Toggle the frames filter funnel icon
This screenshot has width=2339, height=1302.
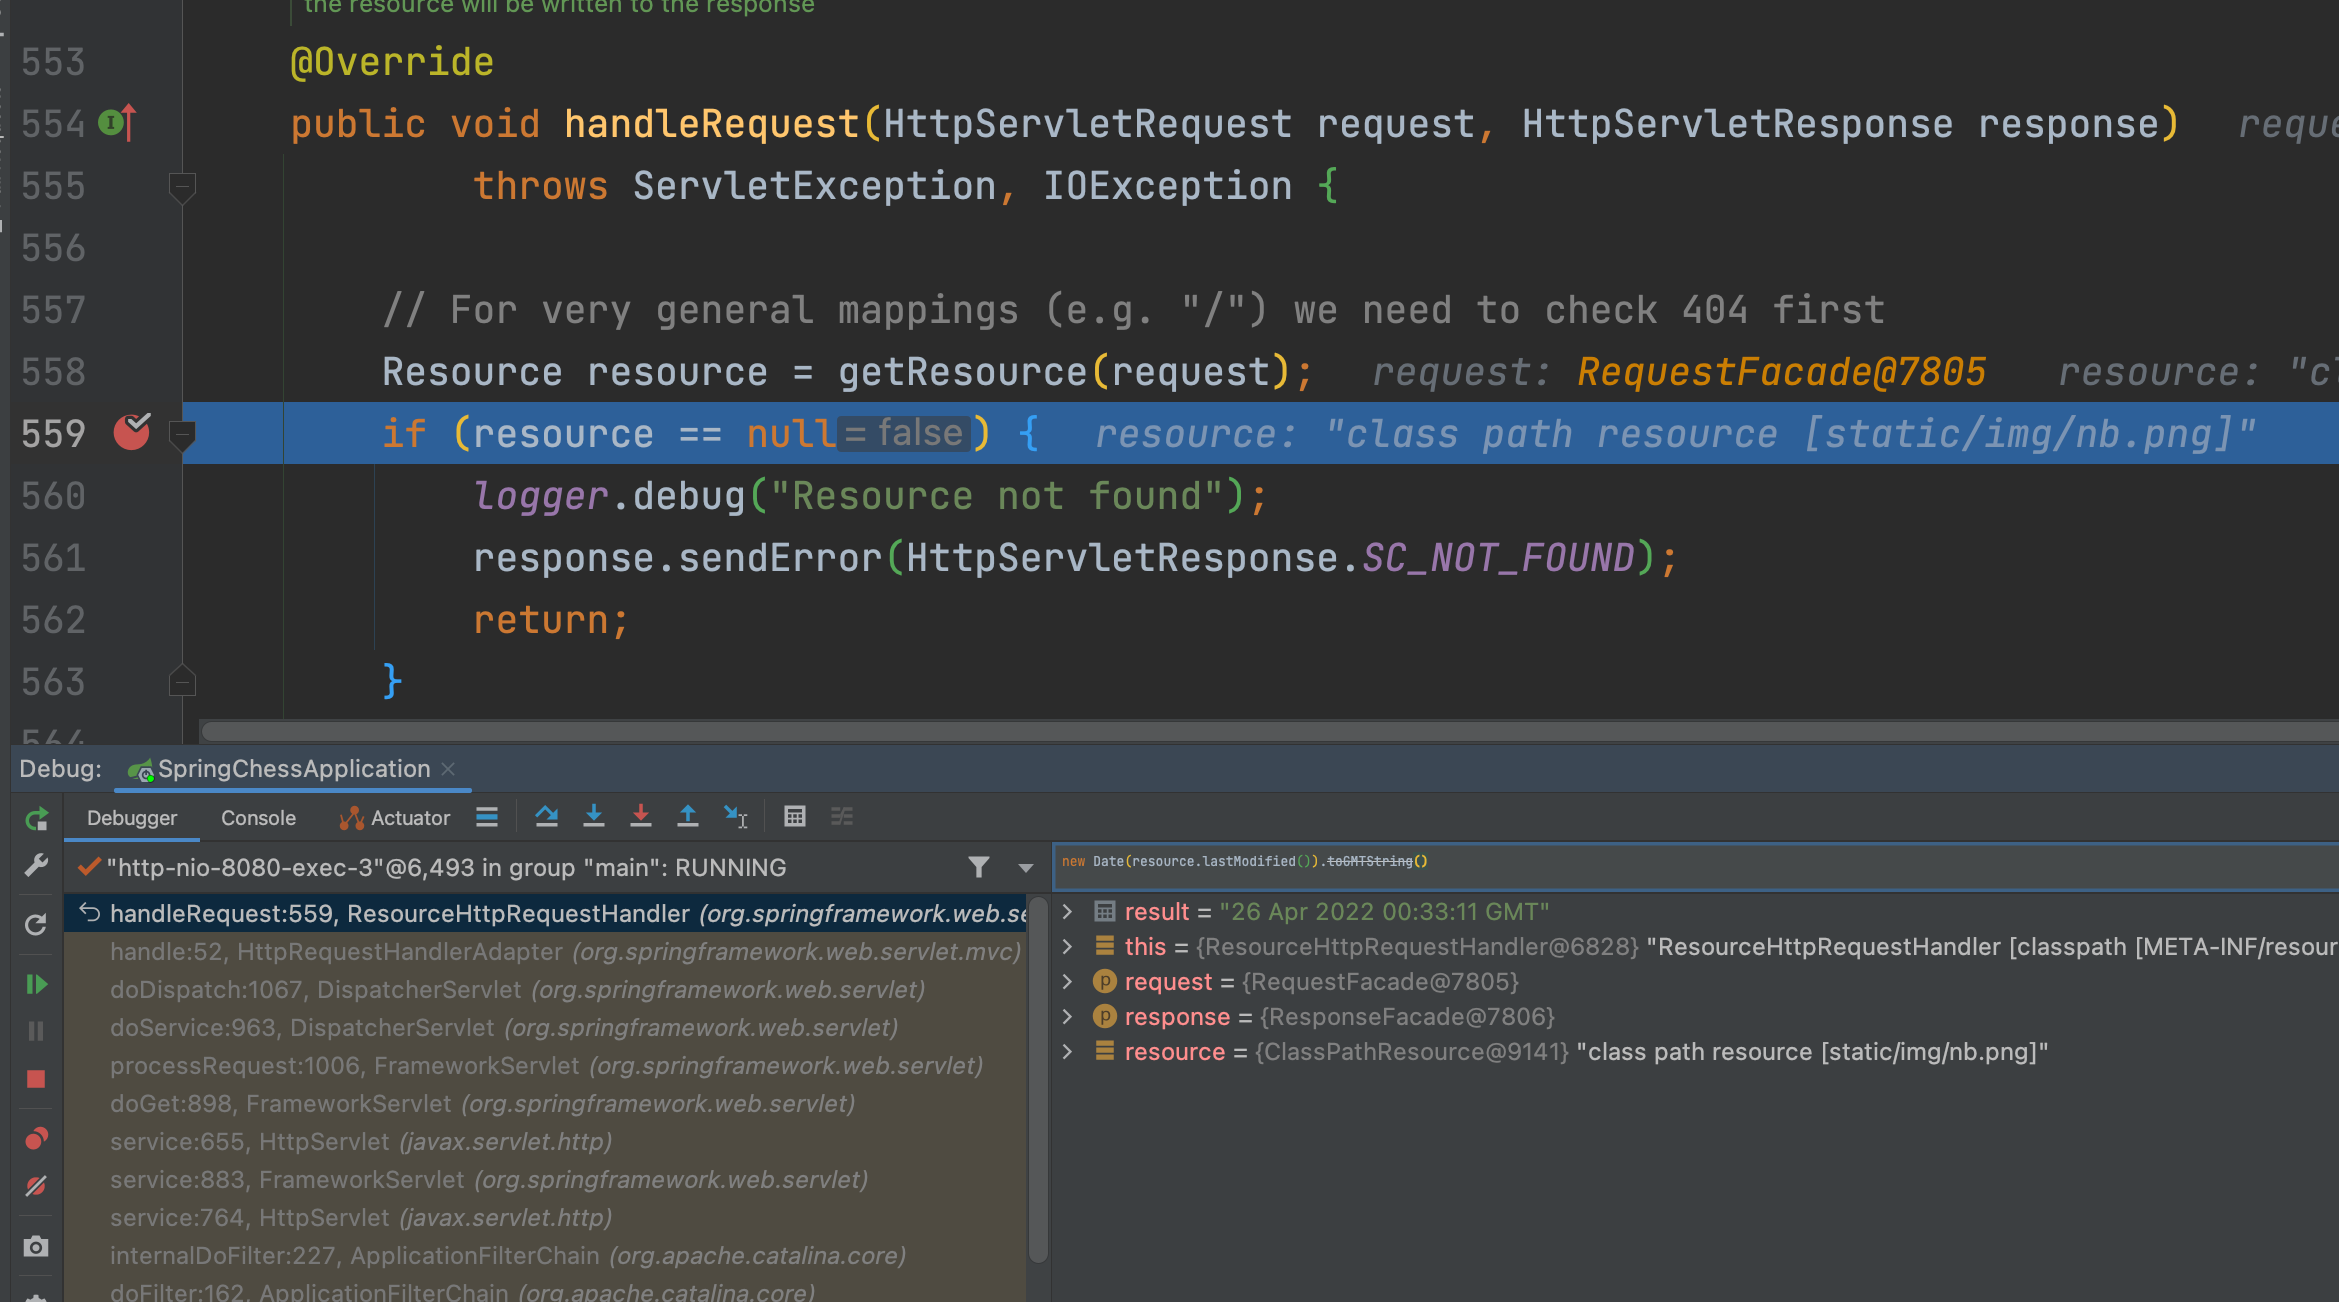coord(979,867)
